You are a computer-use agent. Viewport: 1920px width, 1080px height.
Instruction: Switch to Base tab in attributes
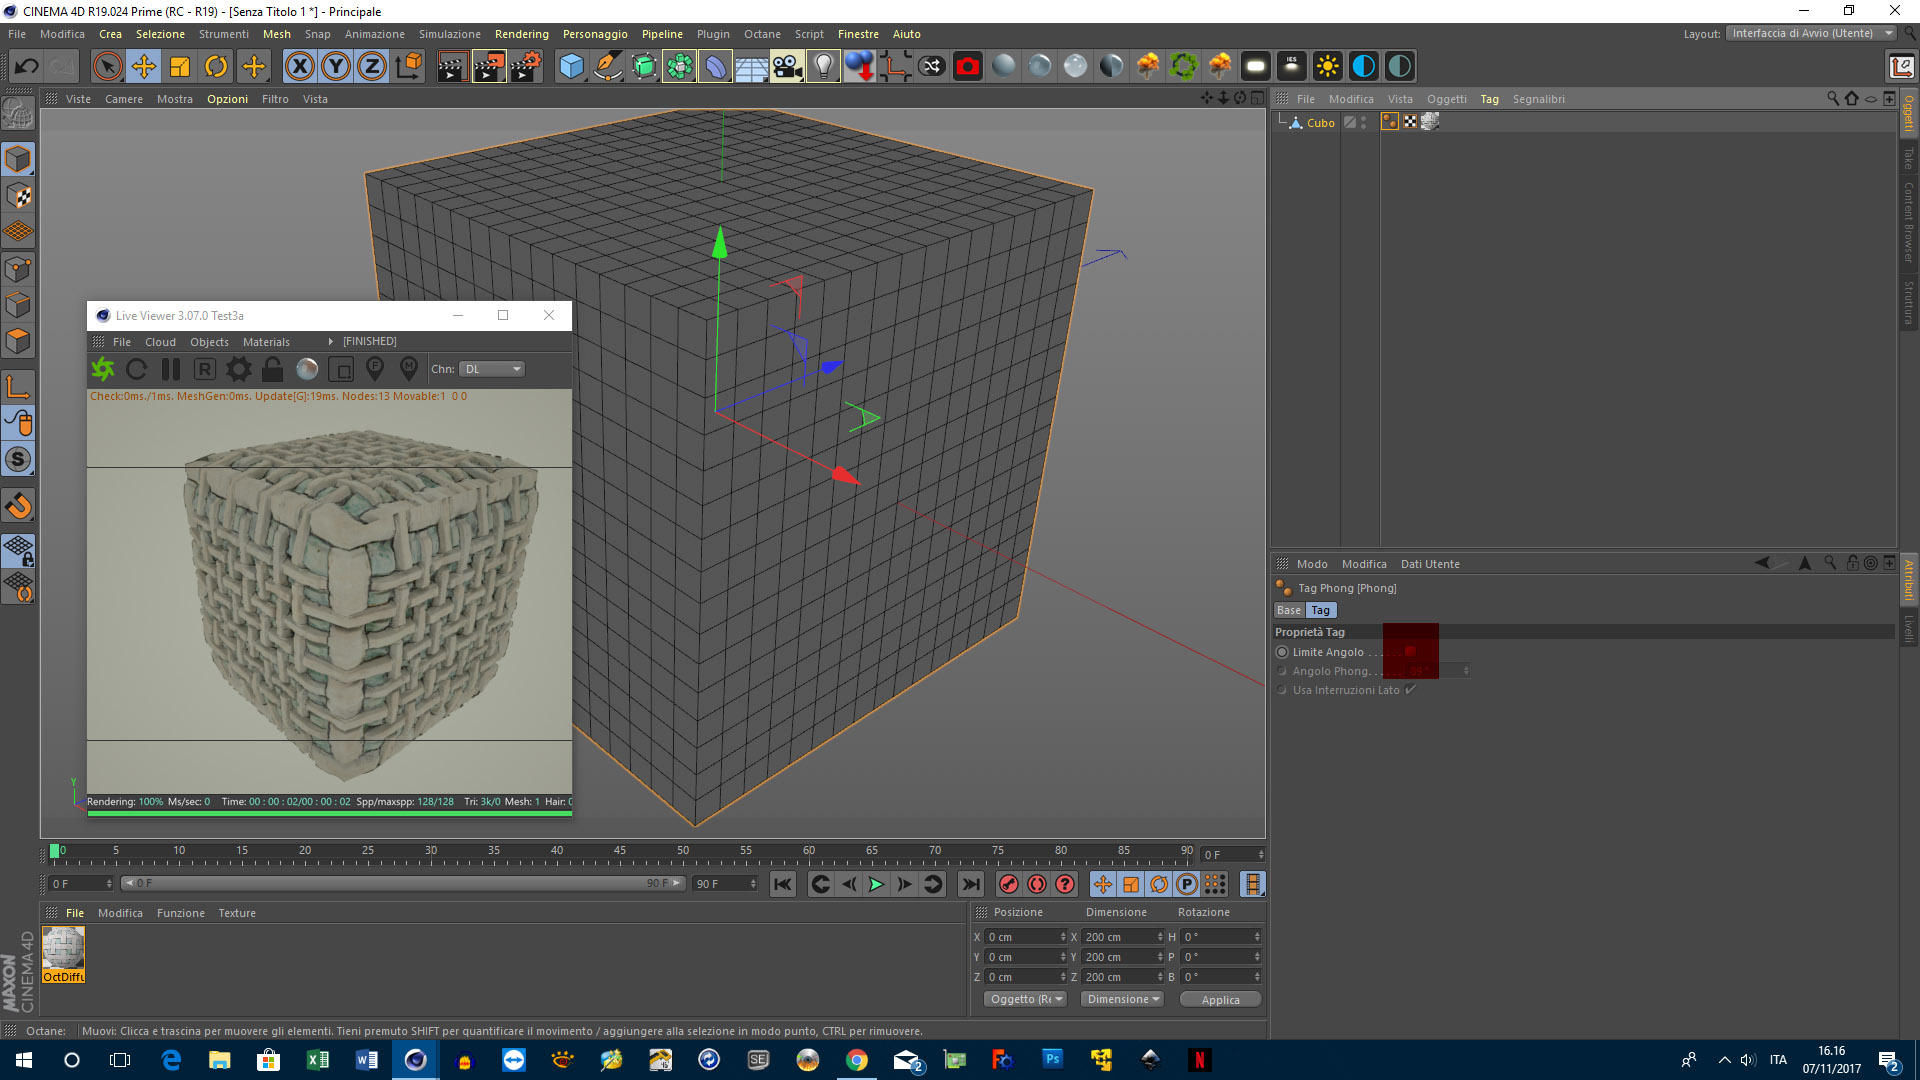pos(1288,610)
